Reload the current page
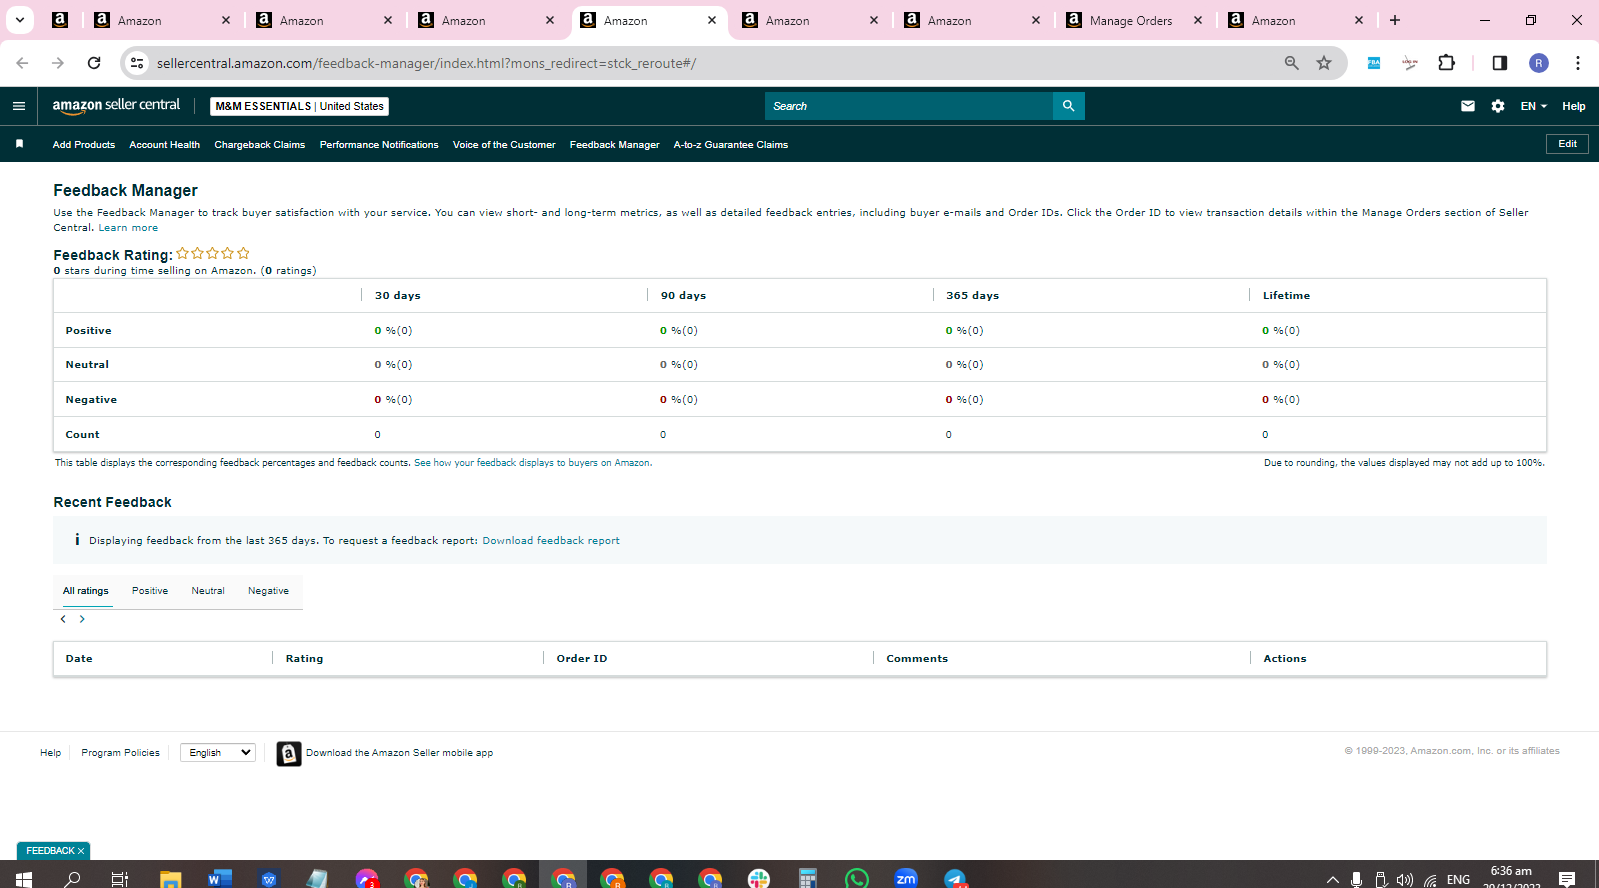This screenshot has width=1599, height=888. [94, 63]
